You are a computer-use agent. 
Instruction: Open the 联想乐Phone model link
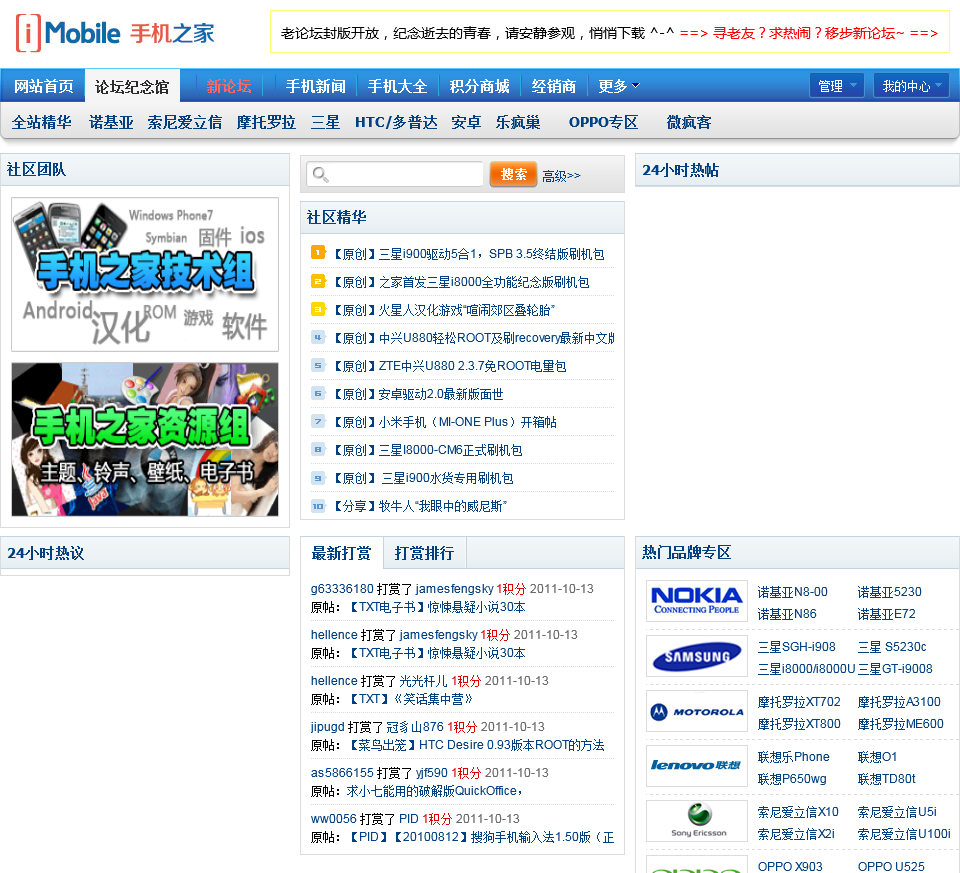click(793, 757)
